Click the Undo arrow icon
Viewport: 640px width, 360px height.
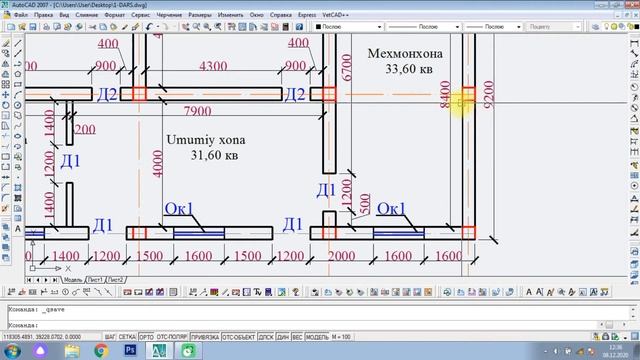pos(149,27)
